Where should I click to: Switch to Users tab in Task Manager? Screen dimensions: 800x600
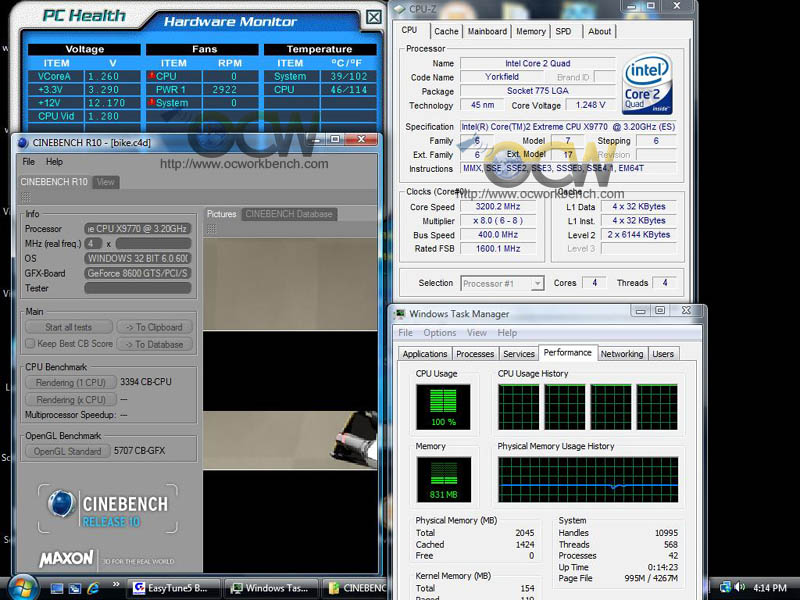click(663, 354)
